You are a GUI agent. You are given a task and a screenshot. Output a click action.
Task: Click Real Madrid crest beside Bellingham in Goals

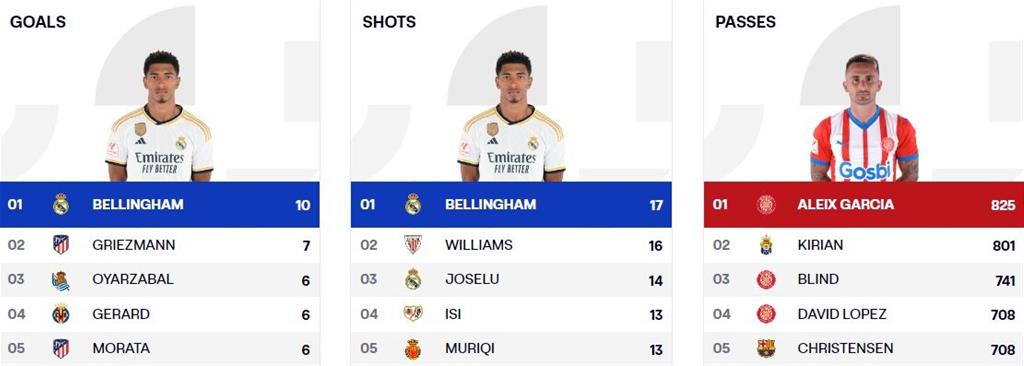coord(61,205)
